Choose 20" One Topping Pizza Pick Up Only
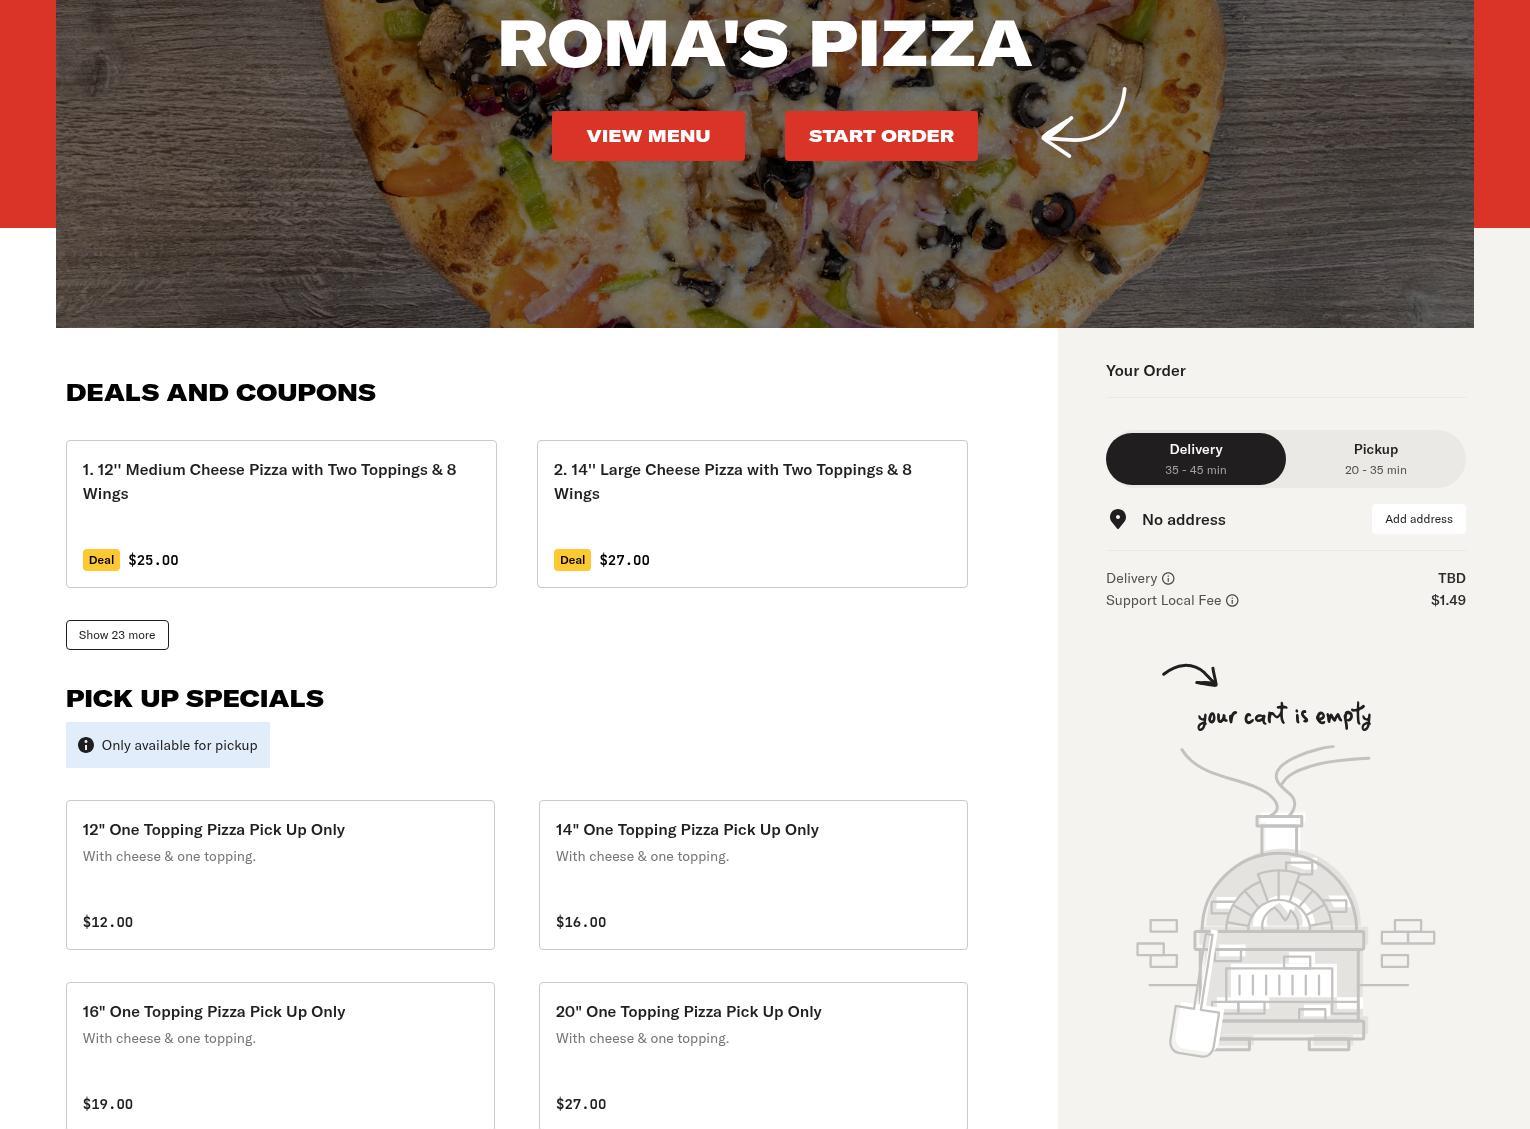Screen dimensions: 1530x1129 [x=753, y=1056]
